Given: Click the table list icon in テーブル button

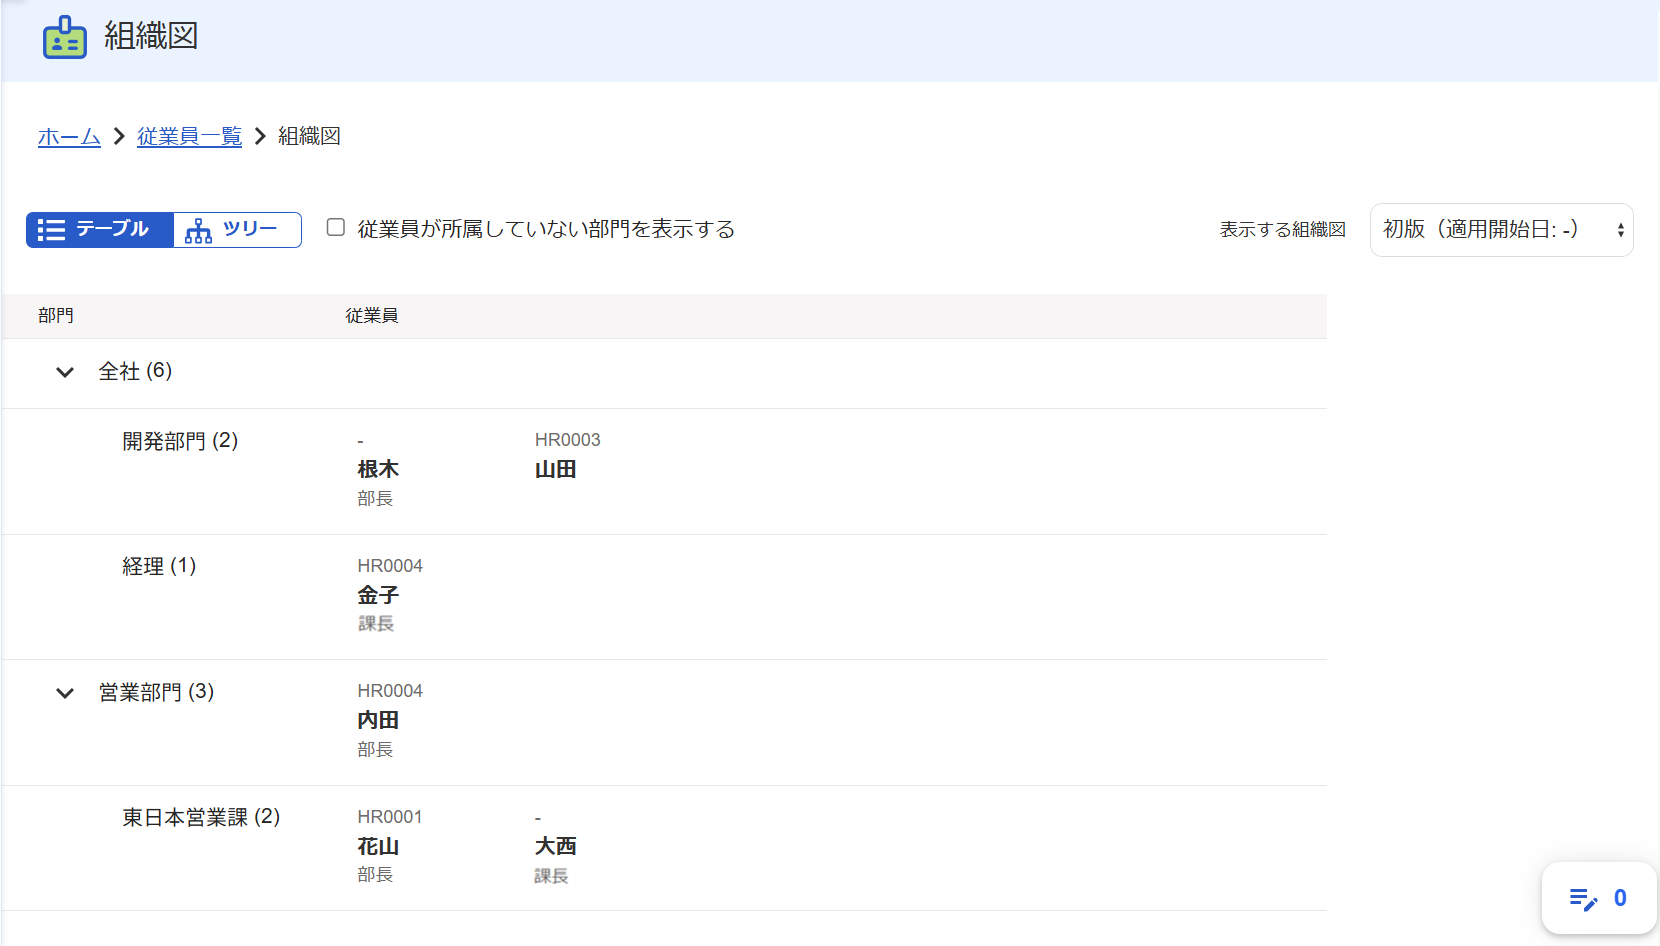Looking at the screenshot, I should click(51, 230).
